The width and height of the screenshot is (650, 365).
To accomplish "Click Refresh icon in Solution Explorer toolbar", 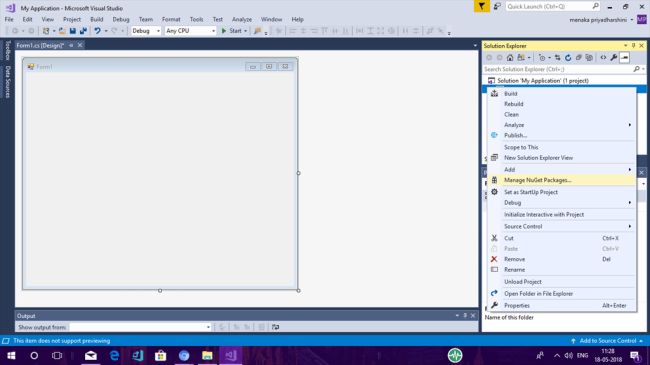I will pyautogui.click(x=568, y=58).
